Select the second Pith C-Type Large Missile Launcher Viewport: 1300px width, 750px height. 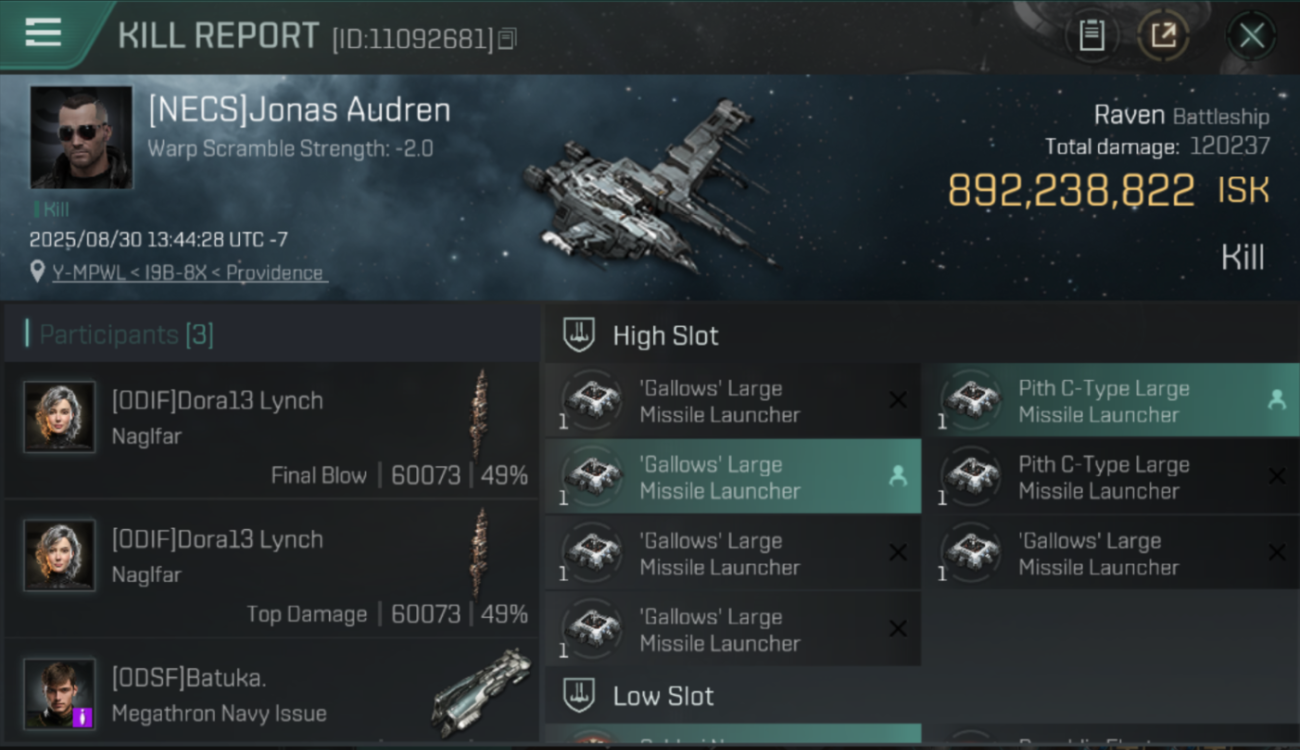coord(1112,477)
